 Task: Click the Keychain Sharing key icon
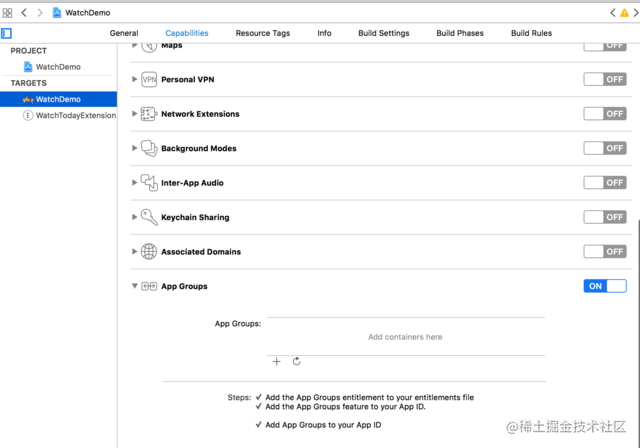click(149, 217)
